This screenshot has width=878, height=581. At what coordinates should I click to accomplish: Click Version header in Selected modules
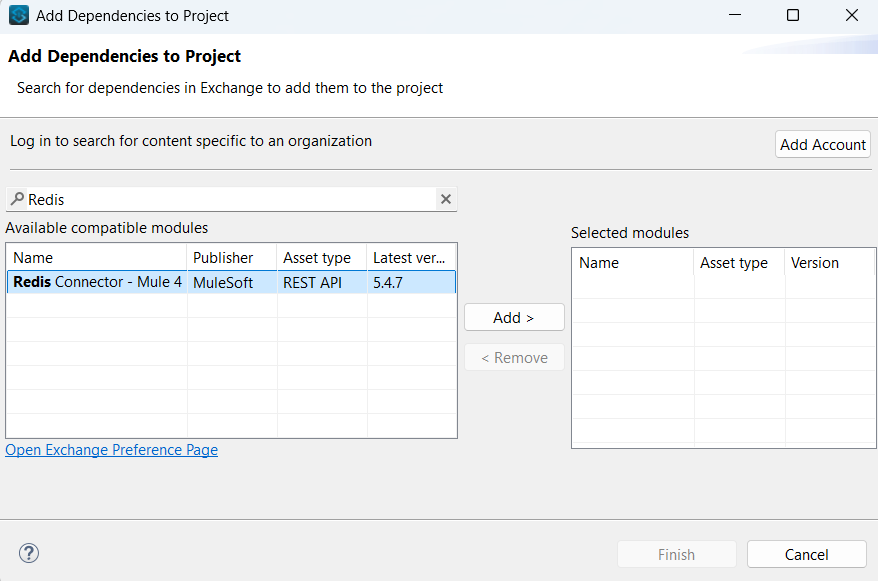click(x=830, y=263)
